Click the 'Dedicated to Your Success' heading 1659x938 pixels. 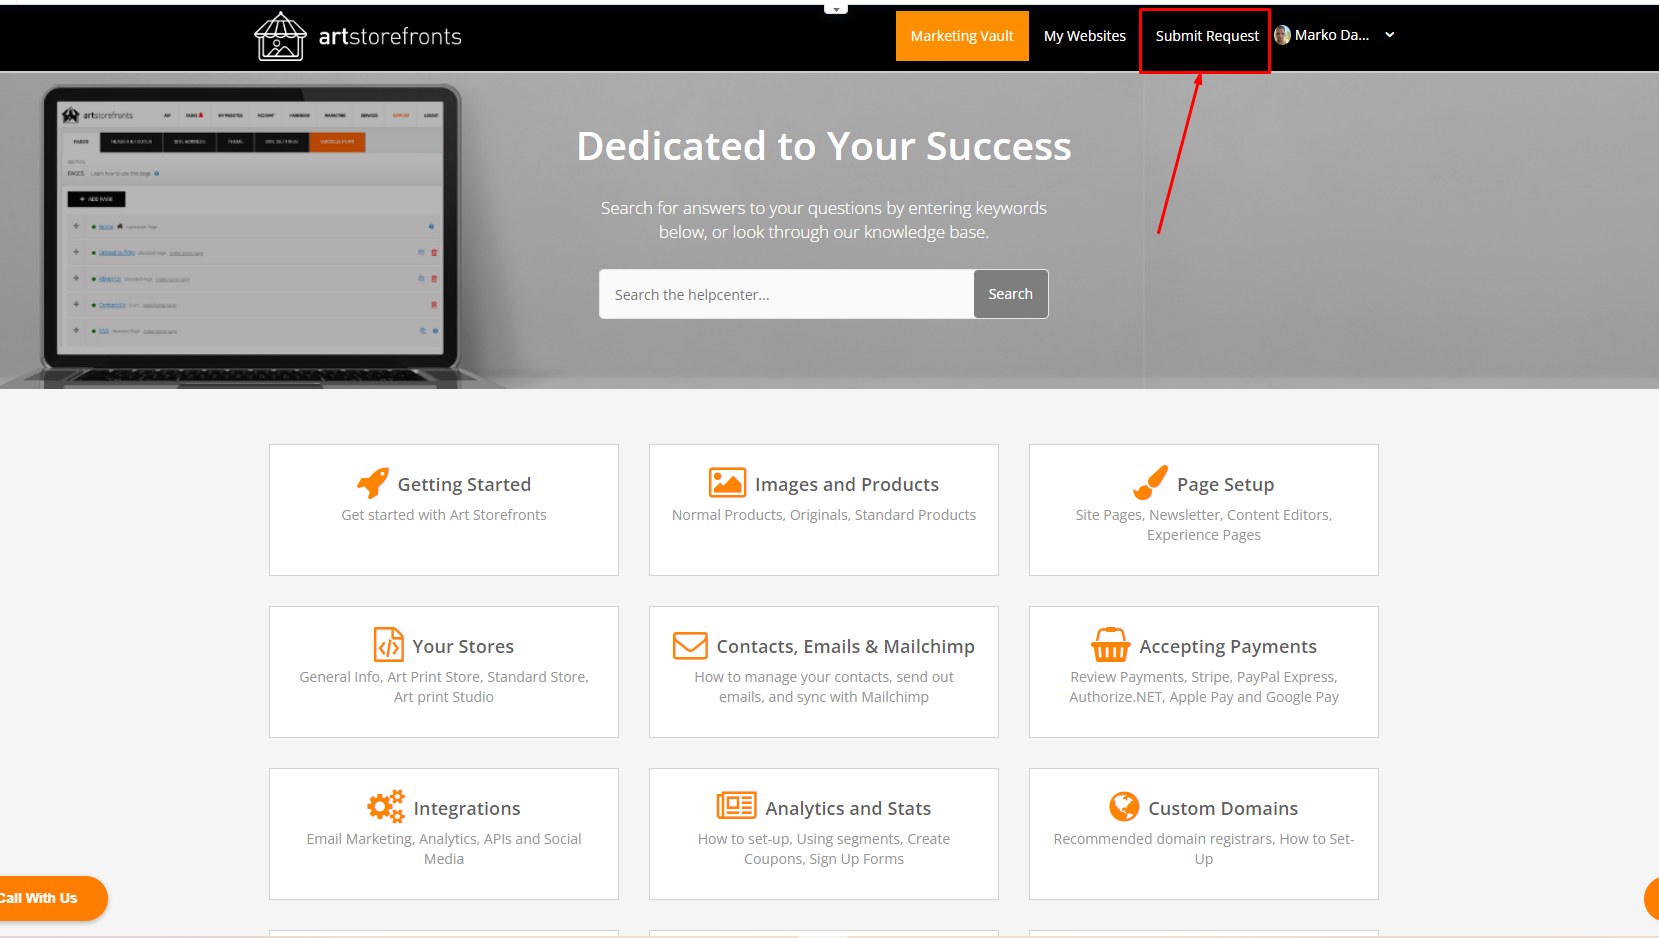click(x=824, y=146)
